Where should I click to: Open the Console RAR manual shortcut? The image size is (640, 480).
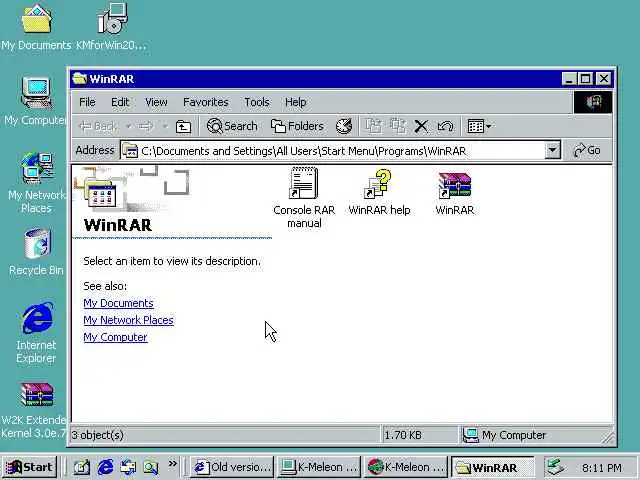coord(304,198)
